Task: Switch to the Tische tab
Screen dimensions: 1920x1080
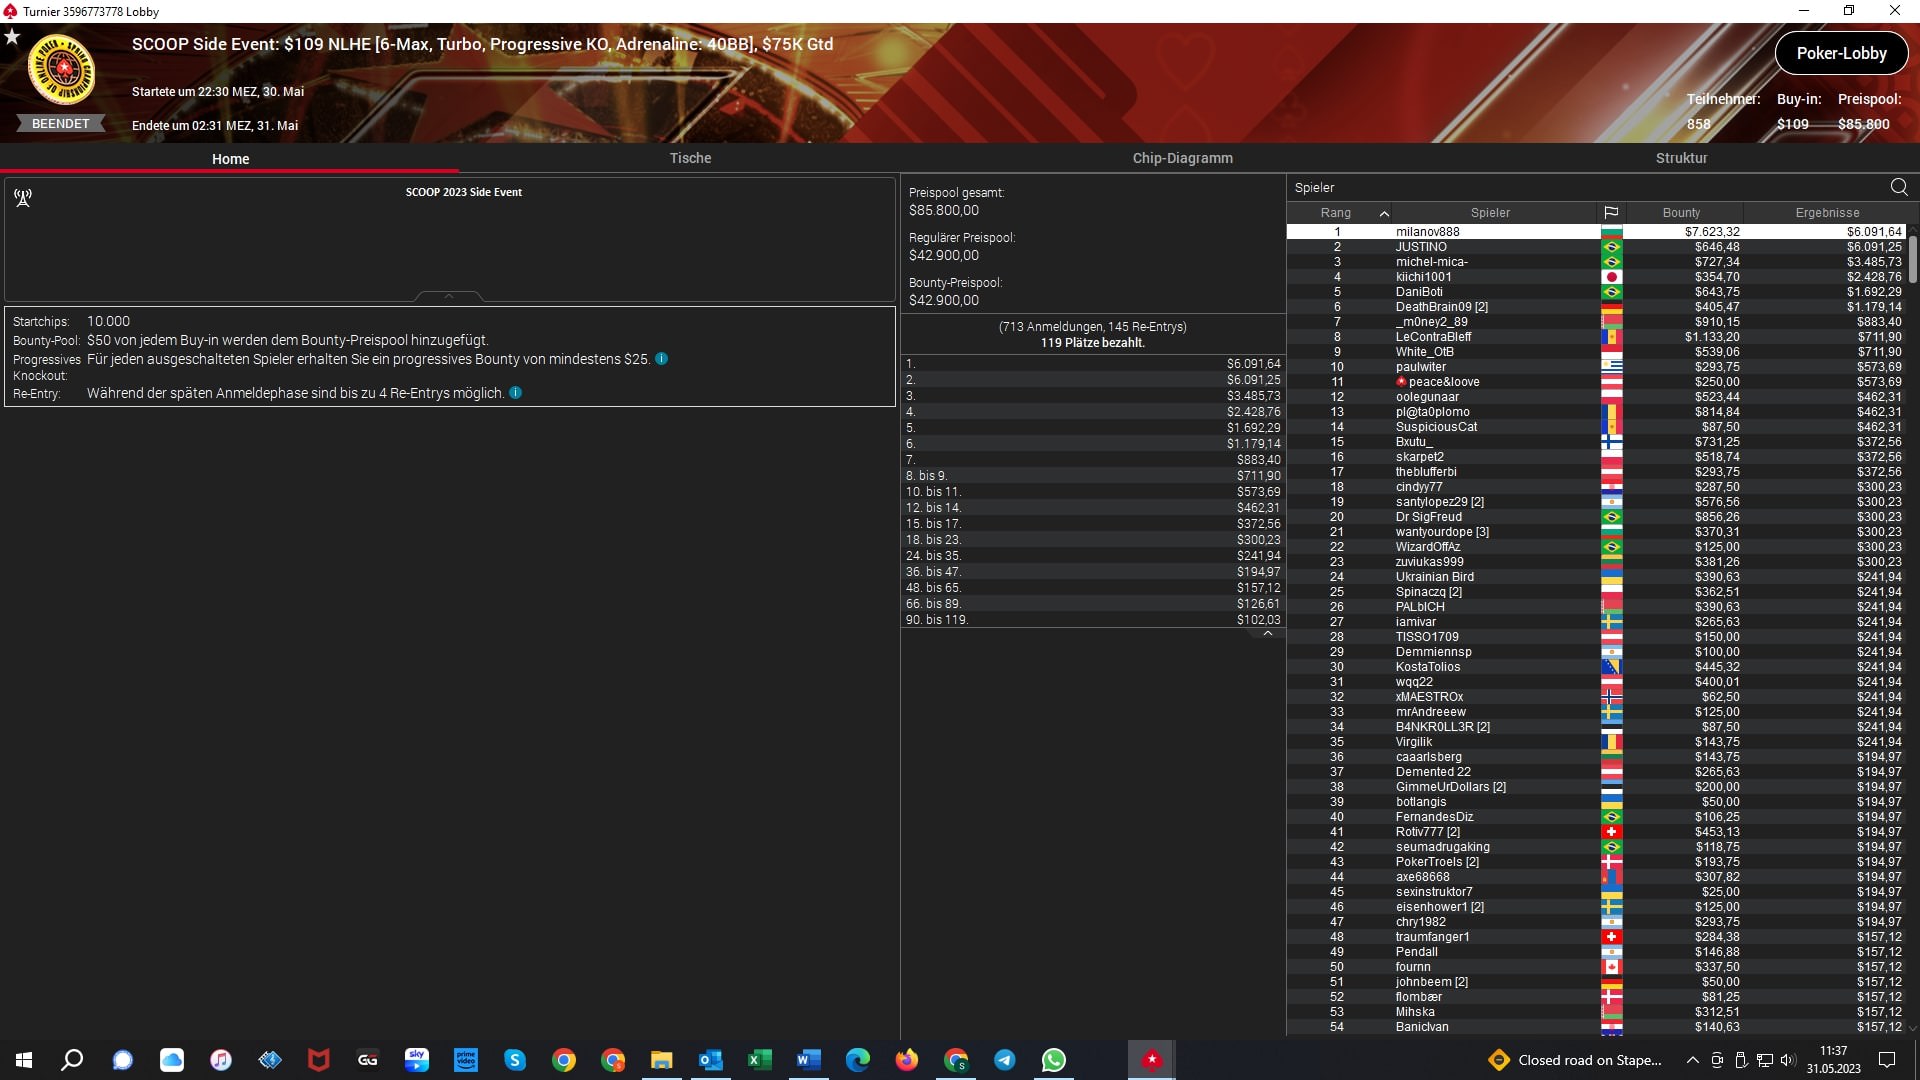Action: point(690,158)
